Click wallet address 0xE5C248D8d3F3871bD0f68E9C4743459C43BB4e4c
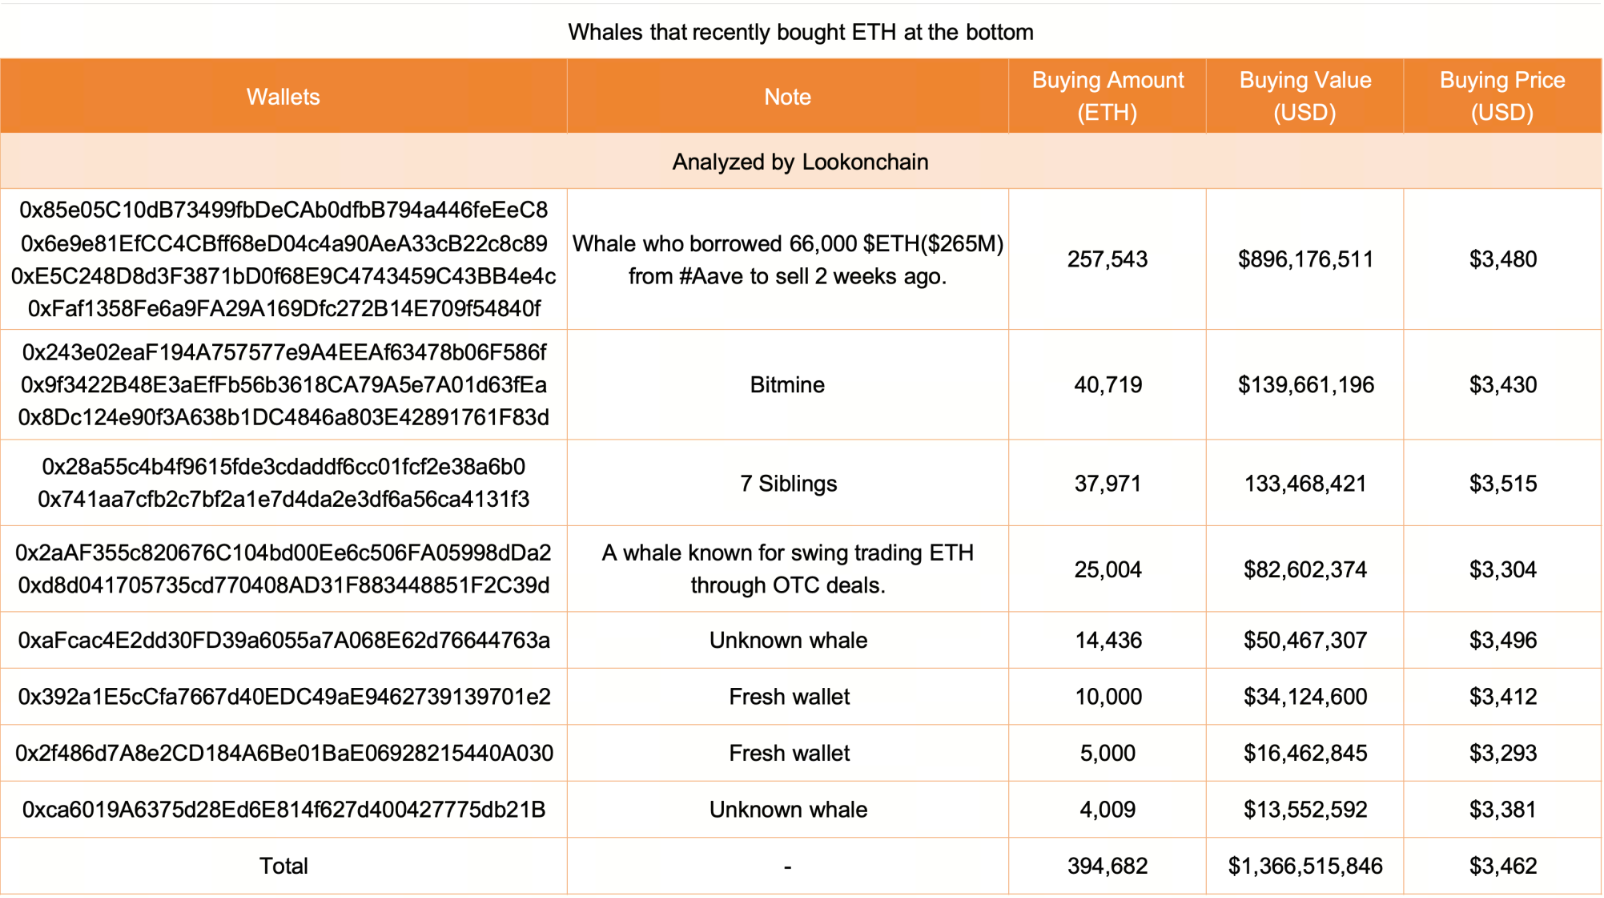Screen dimensions: 1604x898 click(284, 276)
